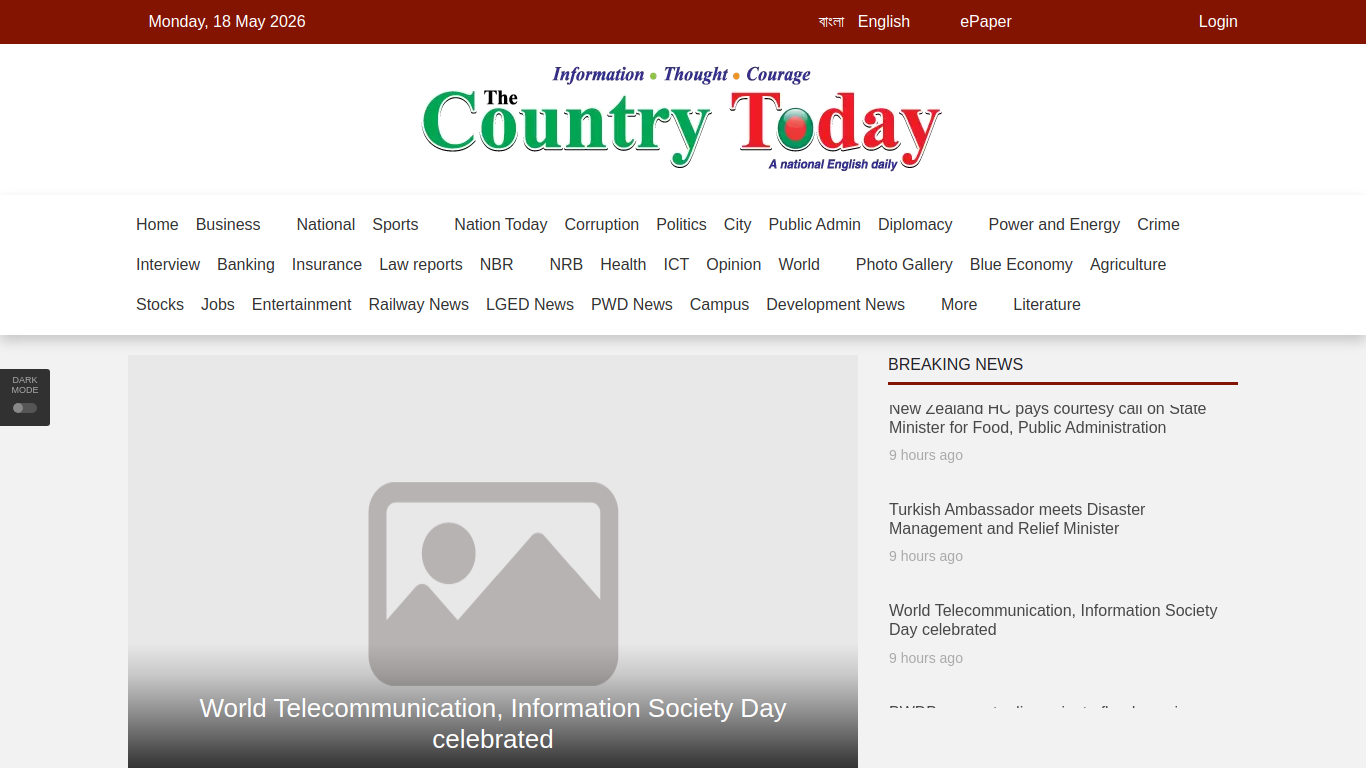The image size is (1366, 768).
Task: Click The Country Today logo
Action: (682, 119)
